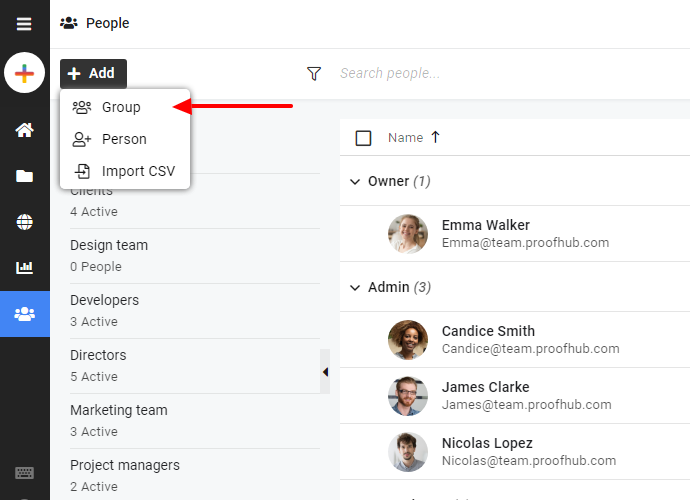690x500 pixels.
Task: Collapse the Owner section
Action: pyautogui.click(x=355, y=181)
